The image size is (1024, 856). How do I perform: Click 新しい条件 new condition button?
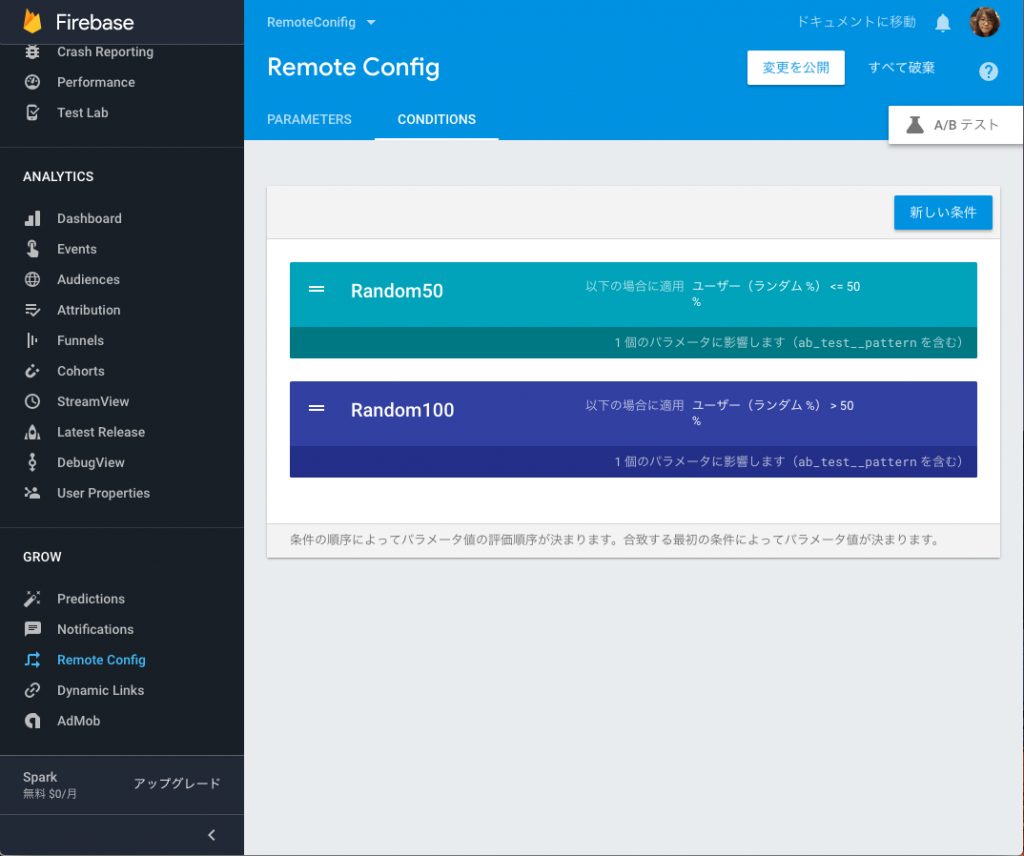coord(943,213)
